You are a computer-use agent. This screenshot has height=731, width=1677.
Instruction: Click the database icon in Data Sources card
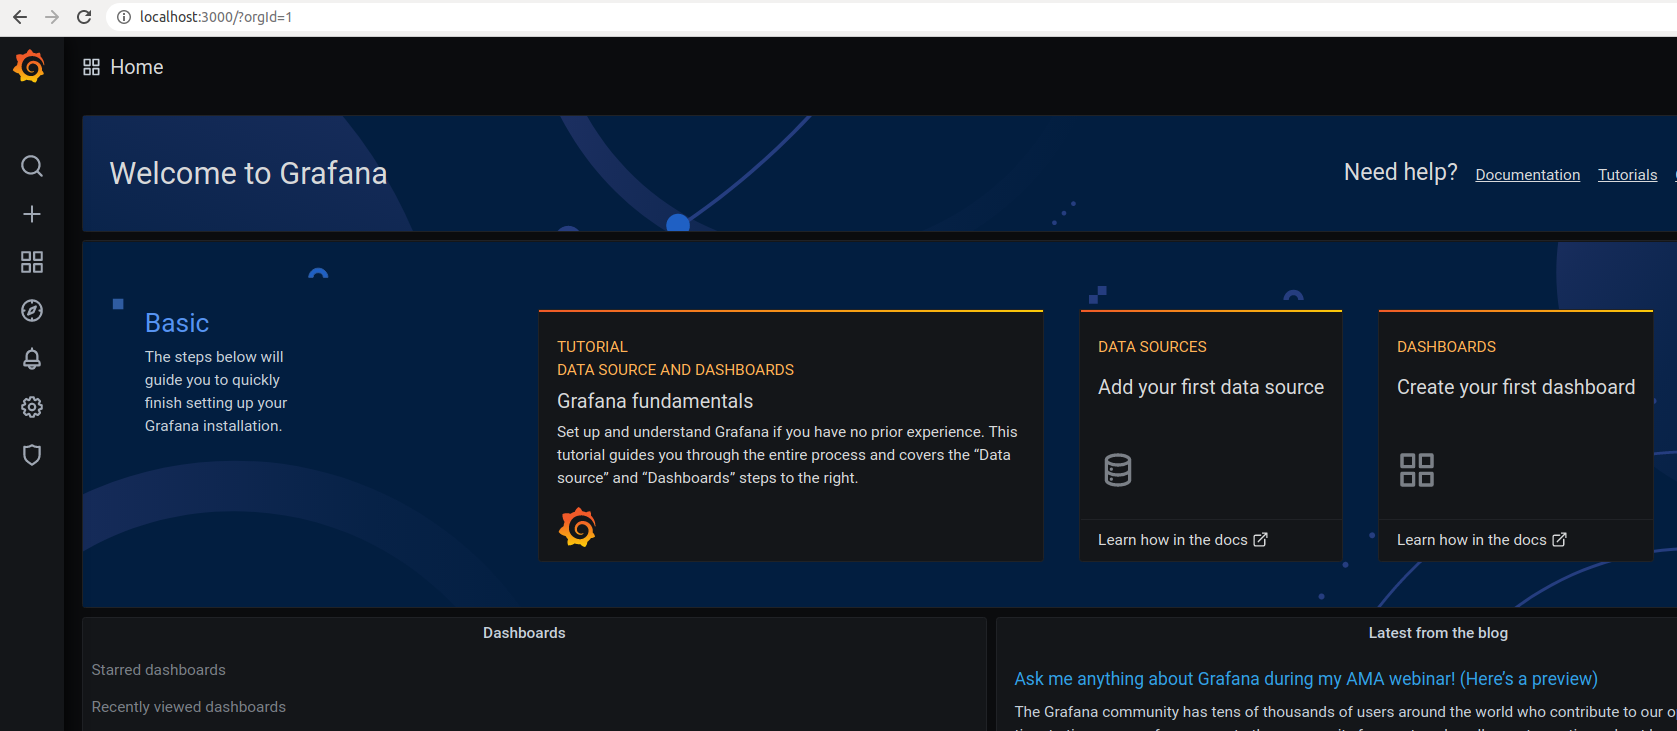click(x=1118, y=470)
